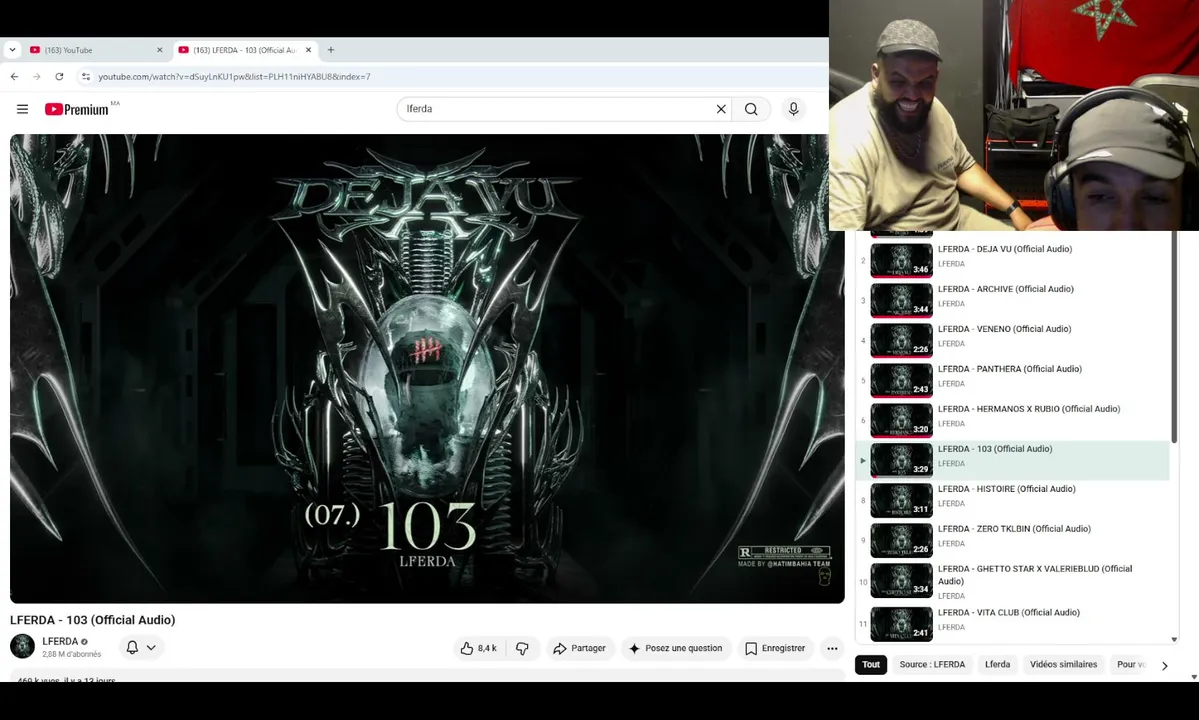Select currently playing LFERDA - 103 item
Image resolution: width=1199 pixels, height=720 pixels.
tap(1013, 460)
